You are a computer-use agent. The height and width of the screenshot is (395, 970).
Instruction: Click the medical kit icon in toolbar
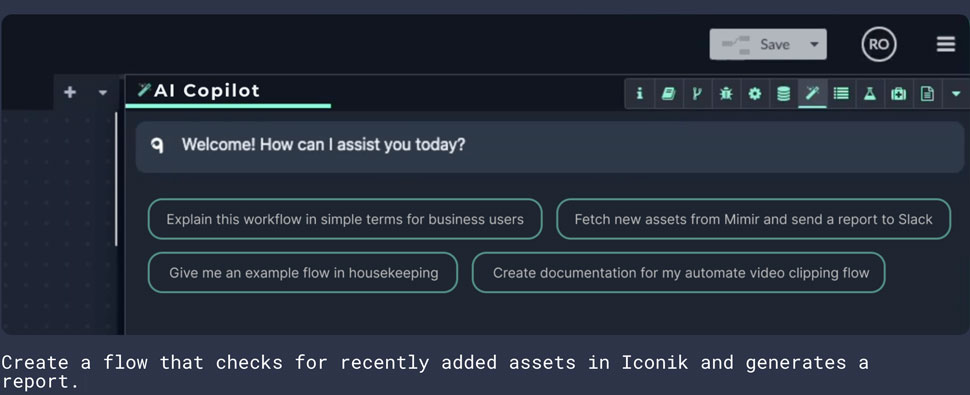click(x=898, y=94)
